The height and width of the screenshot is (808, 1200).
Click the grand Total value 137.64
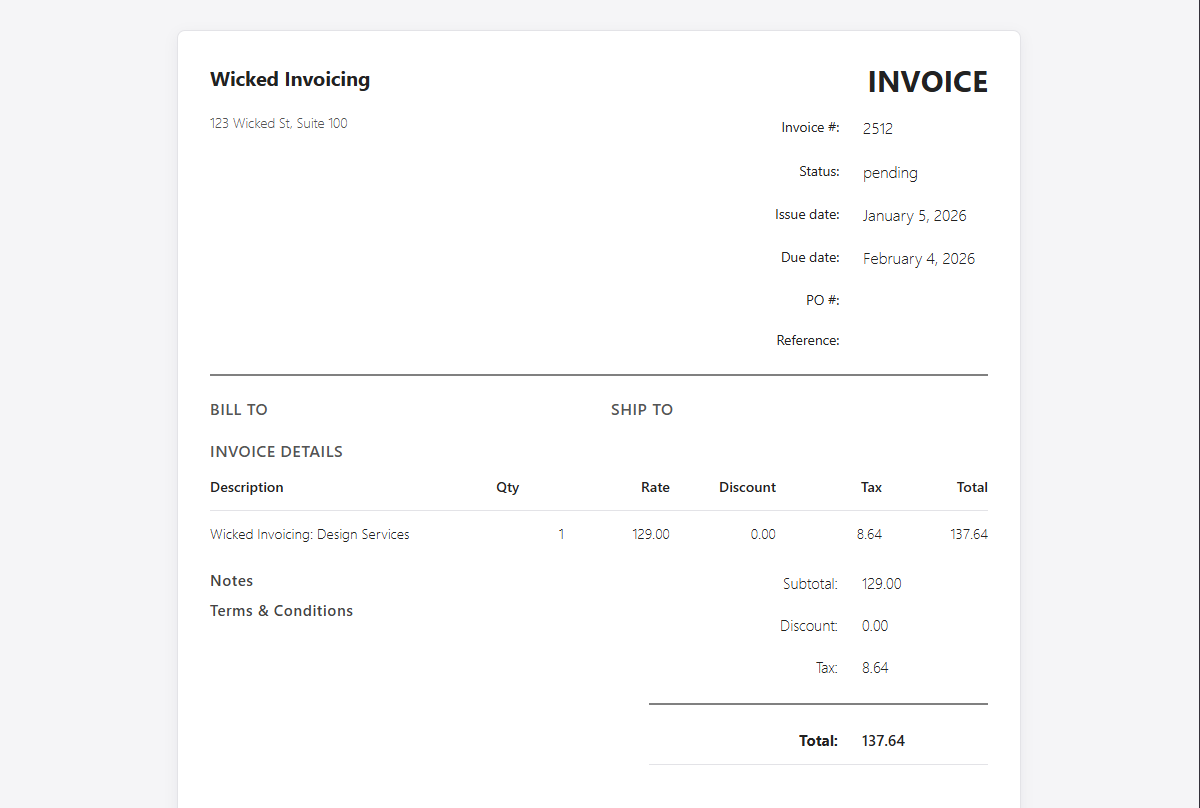(882, 741)
